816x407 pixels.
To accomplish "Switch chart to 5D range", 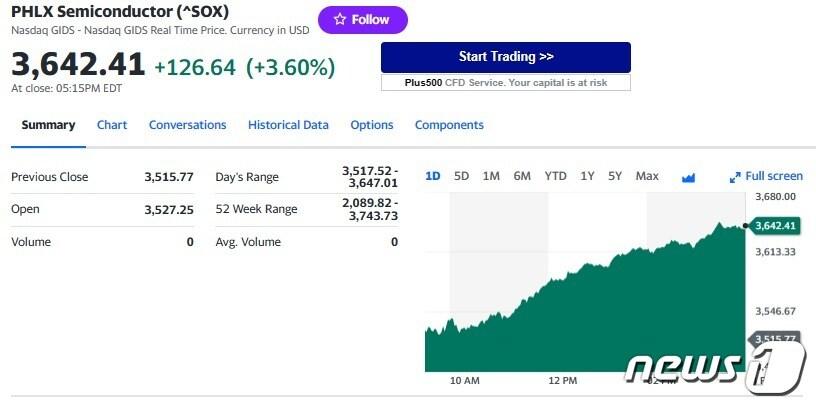I will point(461,176).
